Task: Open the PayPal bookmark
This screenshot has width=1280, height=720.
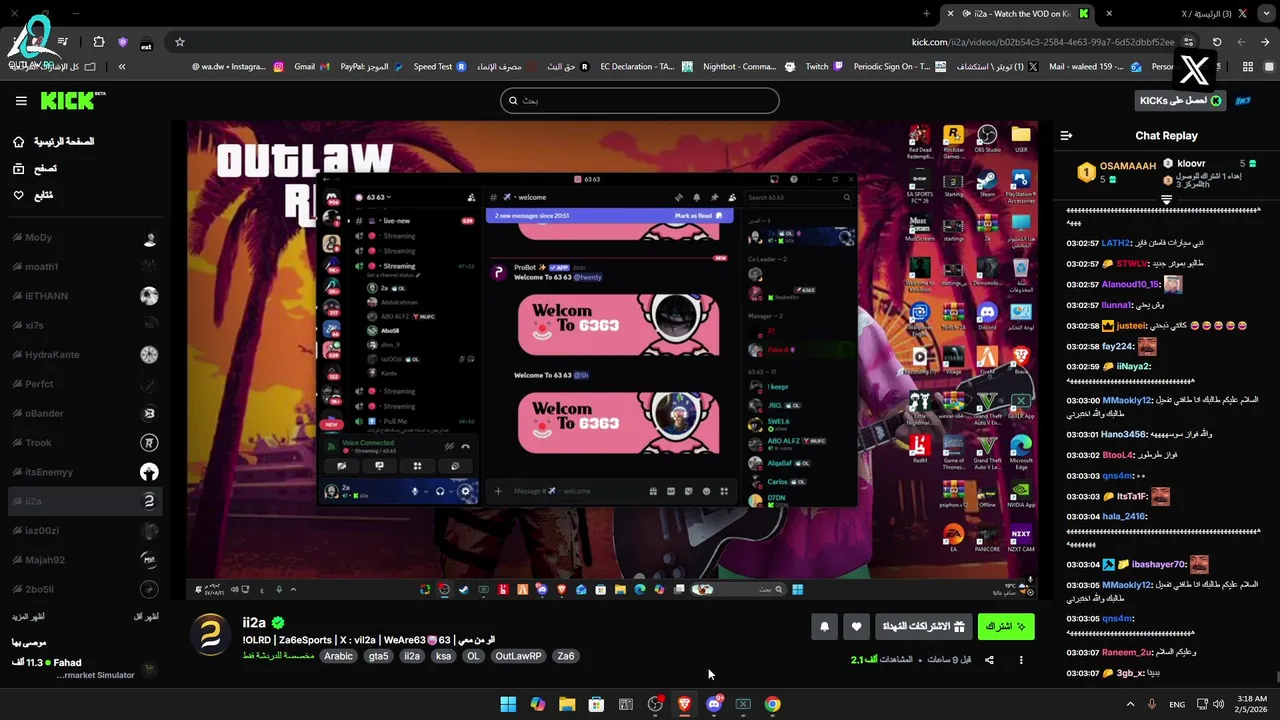Action: 372,67
